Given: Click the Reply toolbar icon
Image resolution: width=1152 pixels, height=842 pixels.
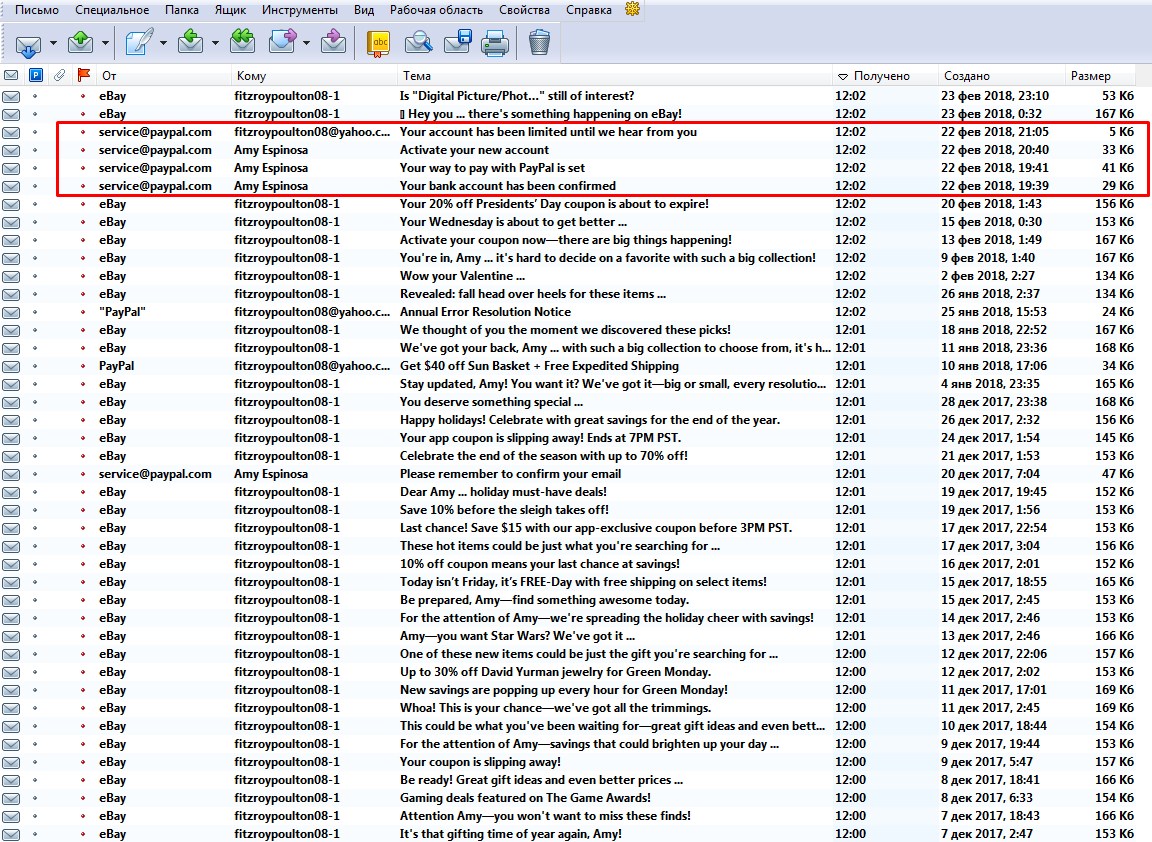Looking at the screenshot, I should click(190, 43).
